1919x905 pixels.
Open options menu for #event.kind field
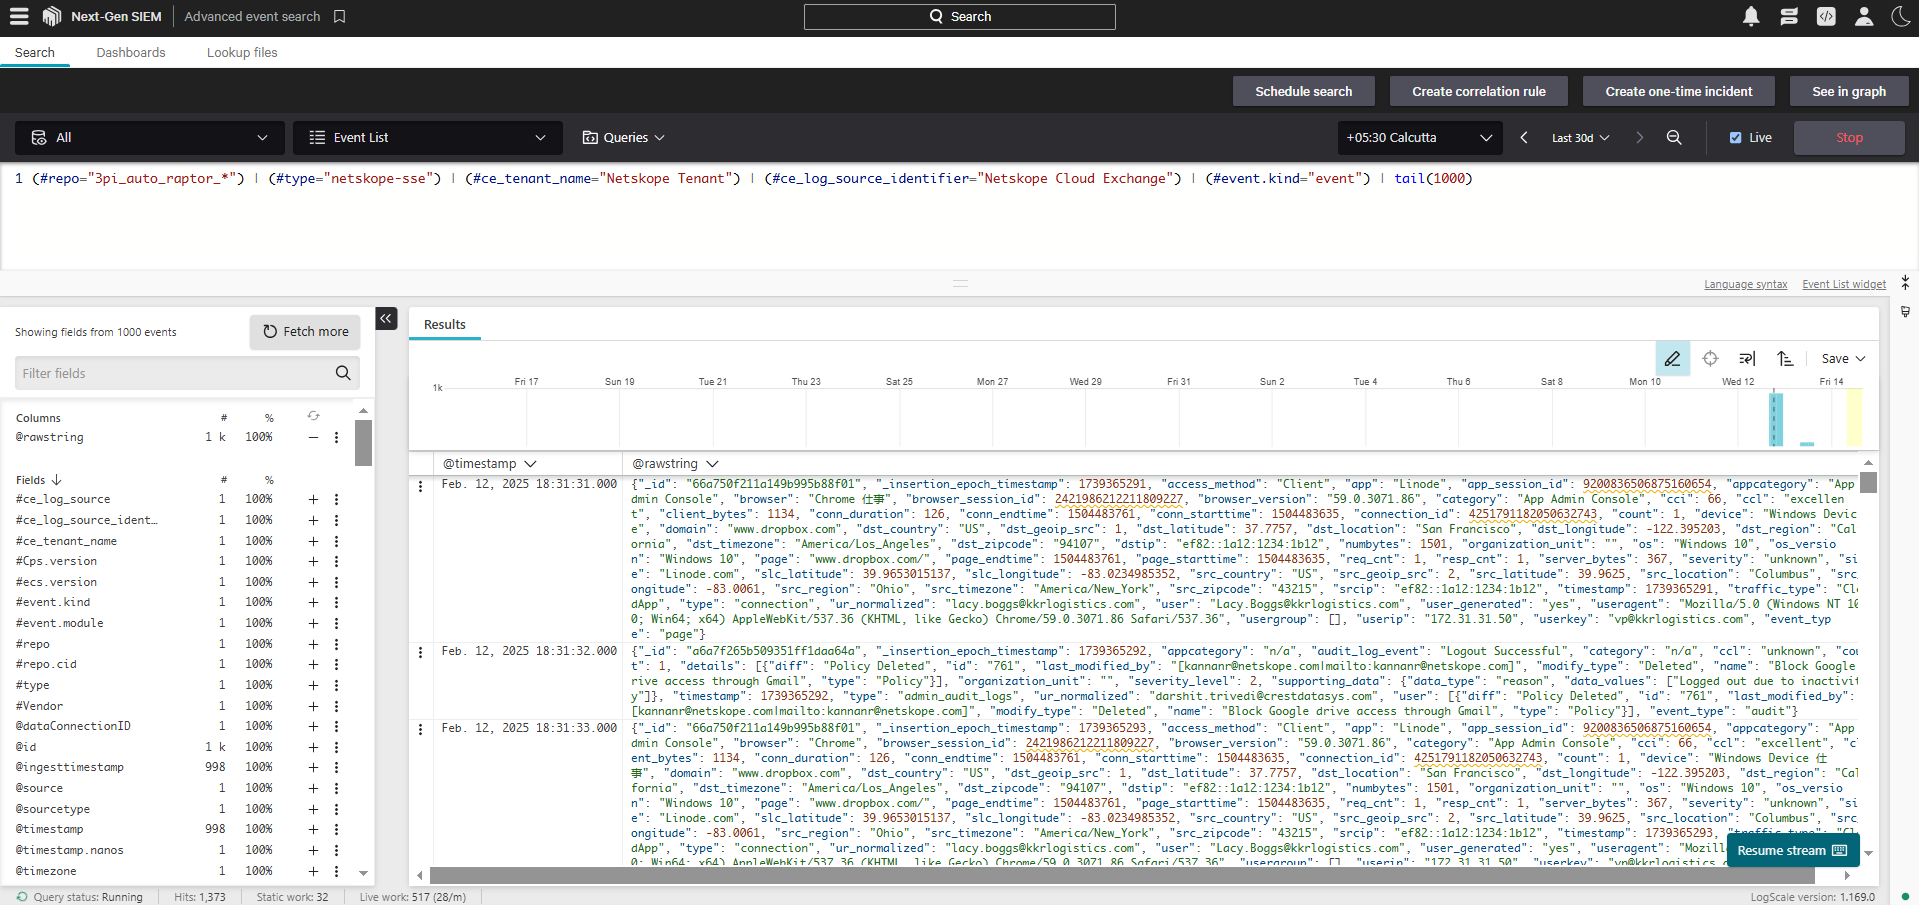336,602
